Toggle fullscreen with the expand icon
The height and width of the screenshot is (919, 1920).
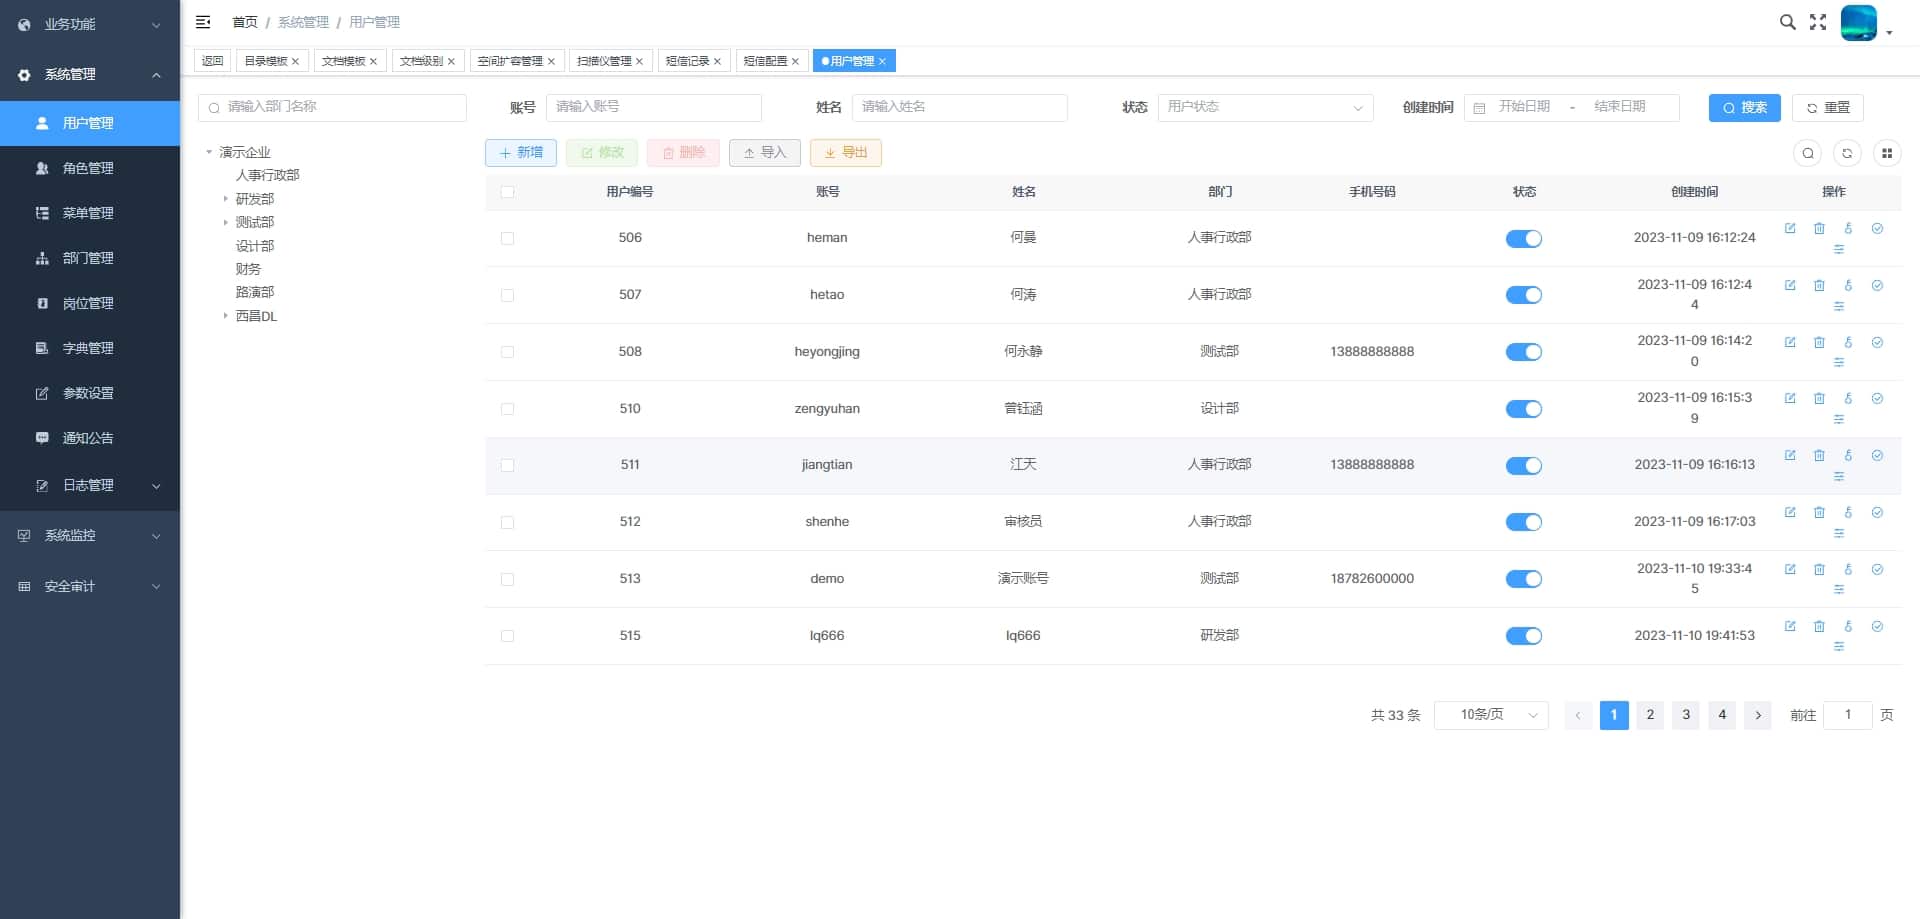click(1818, 22)
